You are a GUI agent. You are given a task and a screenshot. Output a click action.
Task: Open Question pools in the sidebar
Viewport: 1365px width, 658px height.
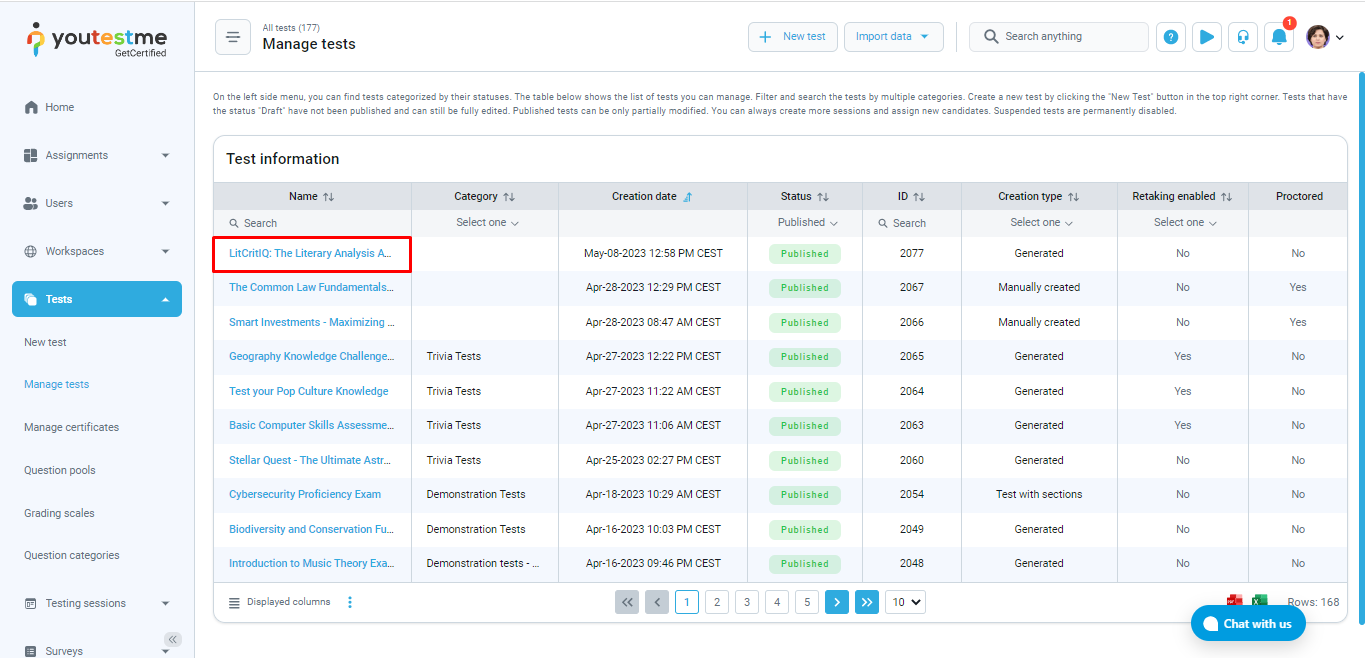coord(60,470)
